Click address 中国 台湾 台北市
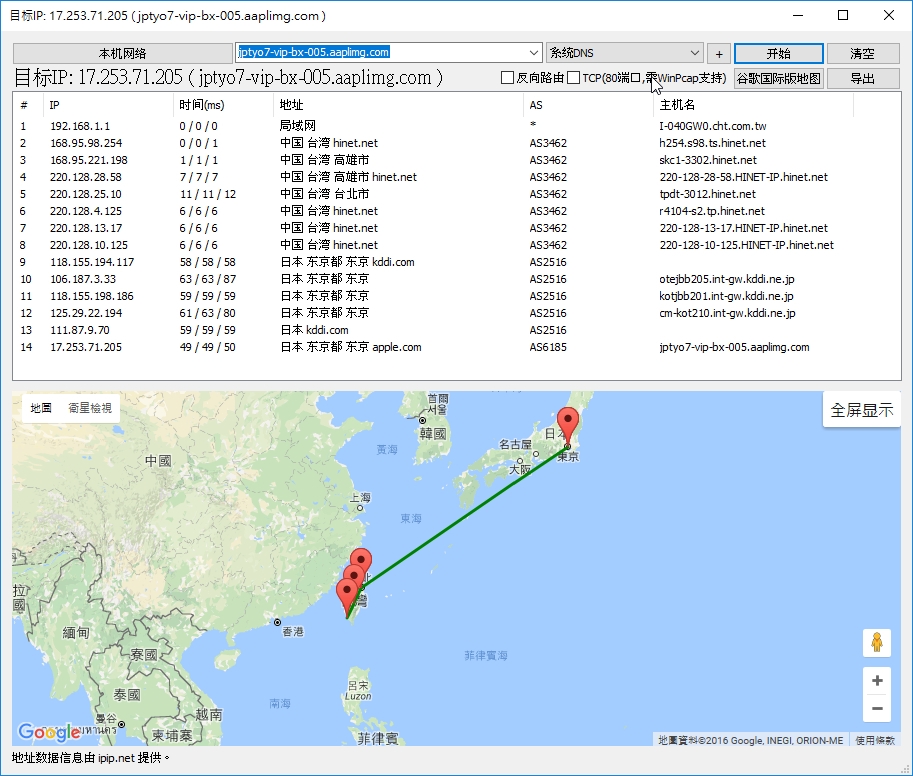Image resolution: width=913 pixels, height=776 pixels. click(x=324, y=194)
